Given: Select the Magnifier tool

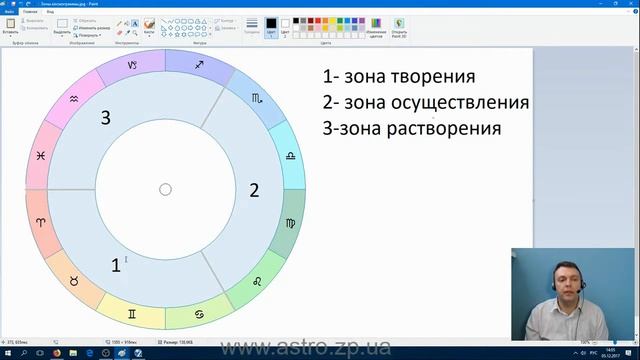Looking at the screenshot, I should click(x=135, y=33).
